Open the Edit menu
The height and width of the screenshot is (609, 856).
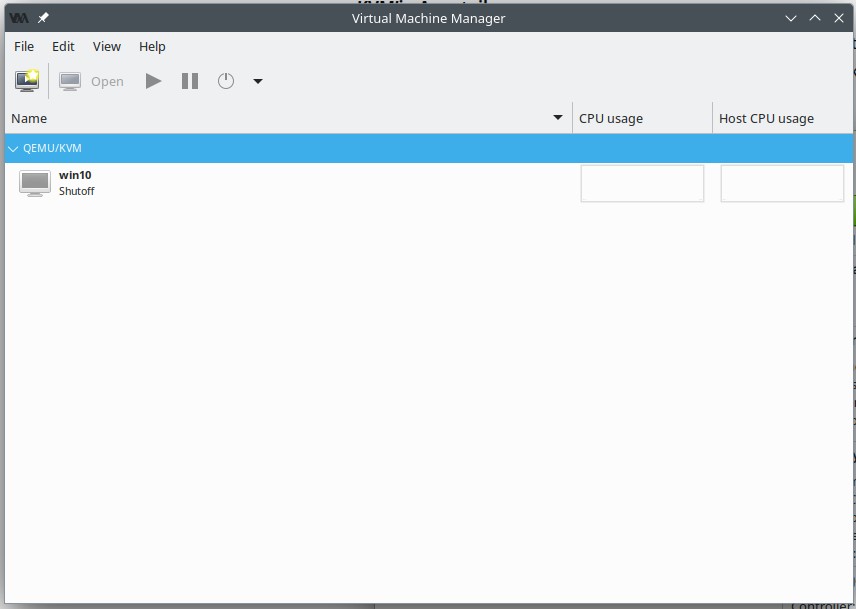(x=63, y=46)
